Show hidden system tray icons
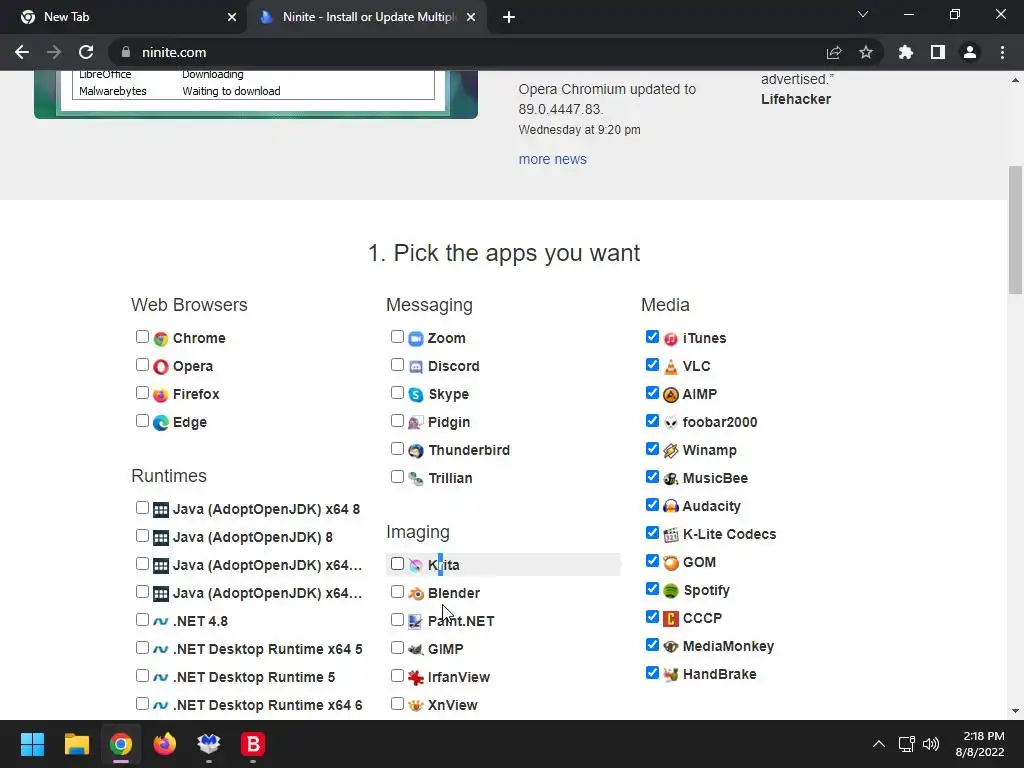This screenshot has width=1024, height=768. (x=879, y=744)
